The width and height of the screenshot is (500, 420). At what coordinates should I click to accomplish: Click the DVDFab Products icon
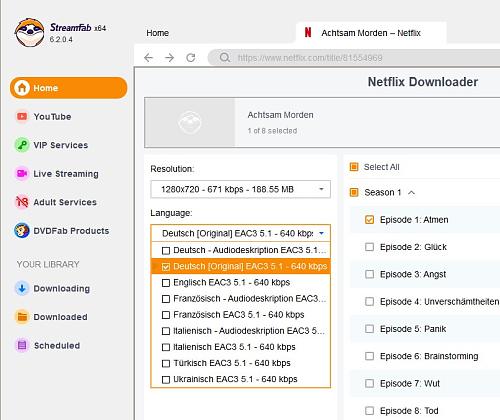(x=22, y=231)
